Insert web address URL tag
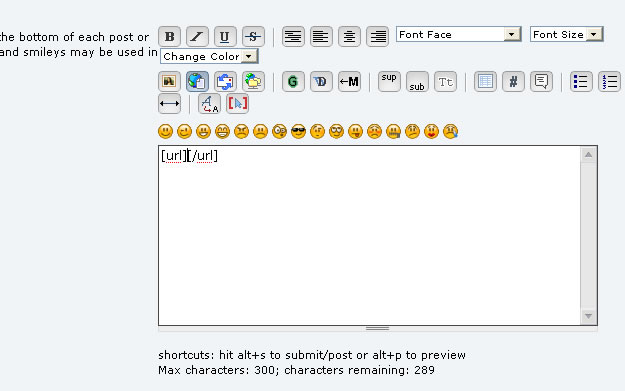Screen dimensions: 625x391 (x=197, y=82)
